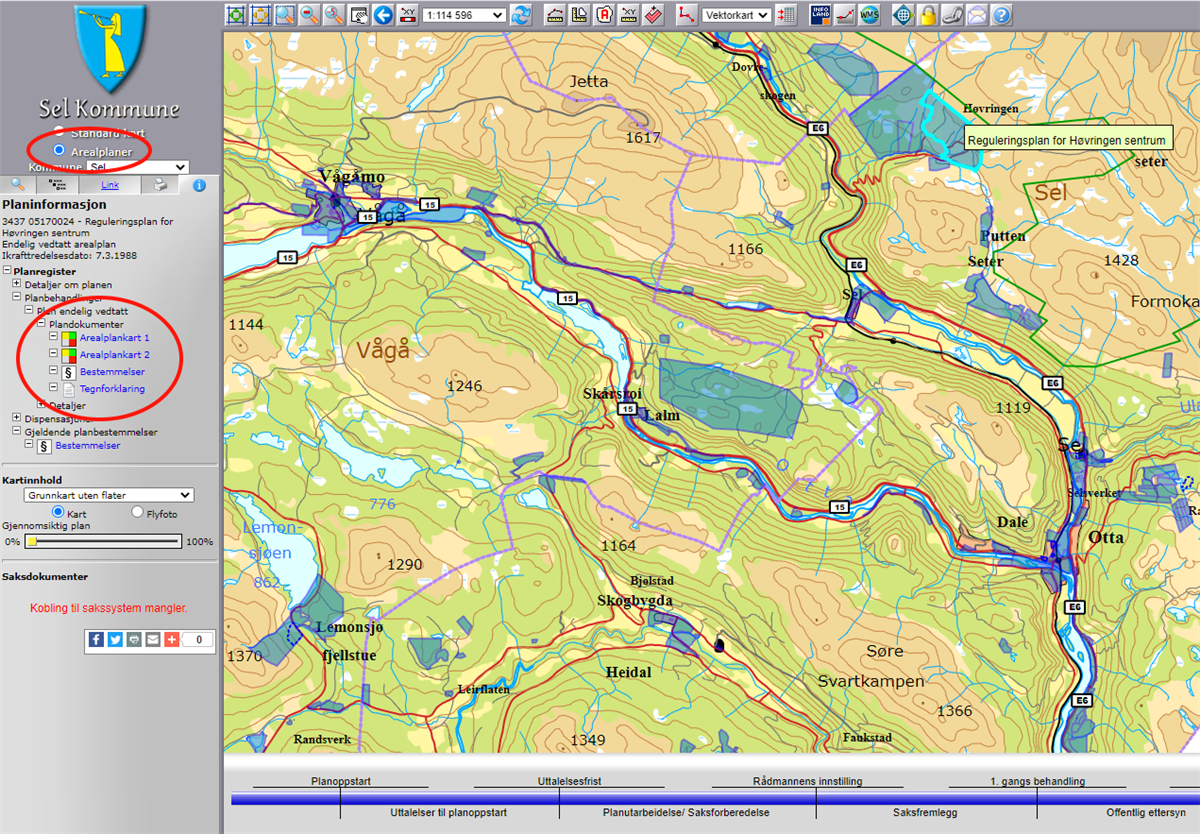The width and height of the screenshot is (1200, 834).
Task: Open the Grunnkart uten flater dropdown
Action: [110, 495]
